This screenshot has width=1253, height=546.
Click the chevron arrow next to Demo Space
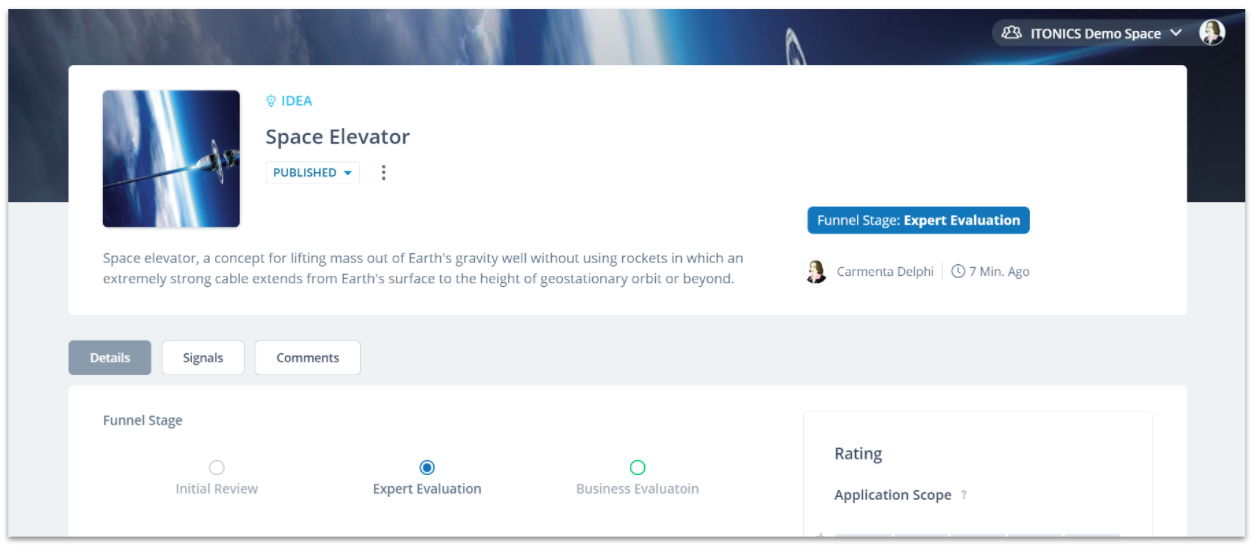[1176, 33]
